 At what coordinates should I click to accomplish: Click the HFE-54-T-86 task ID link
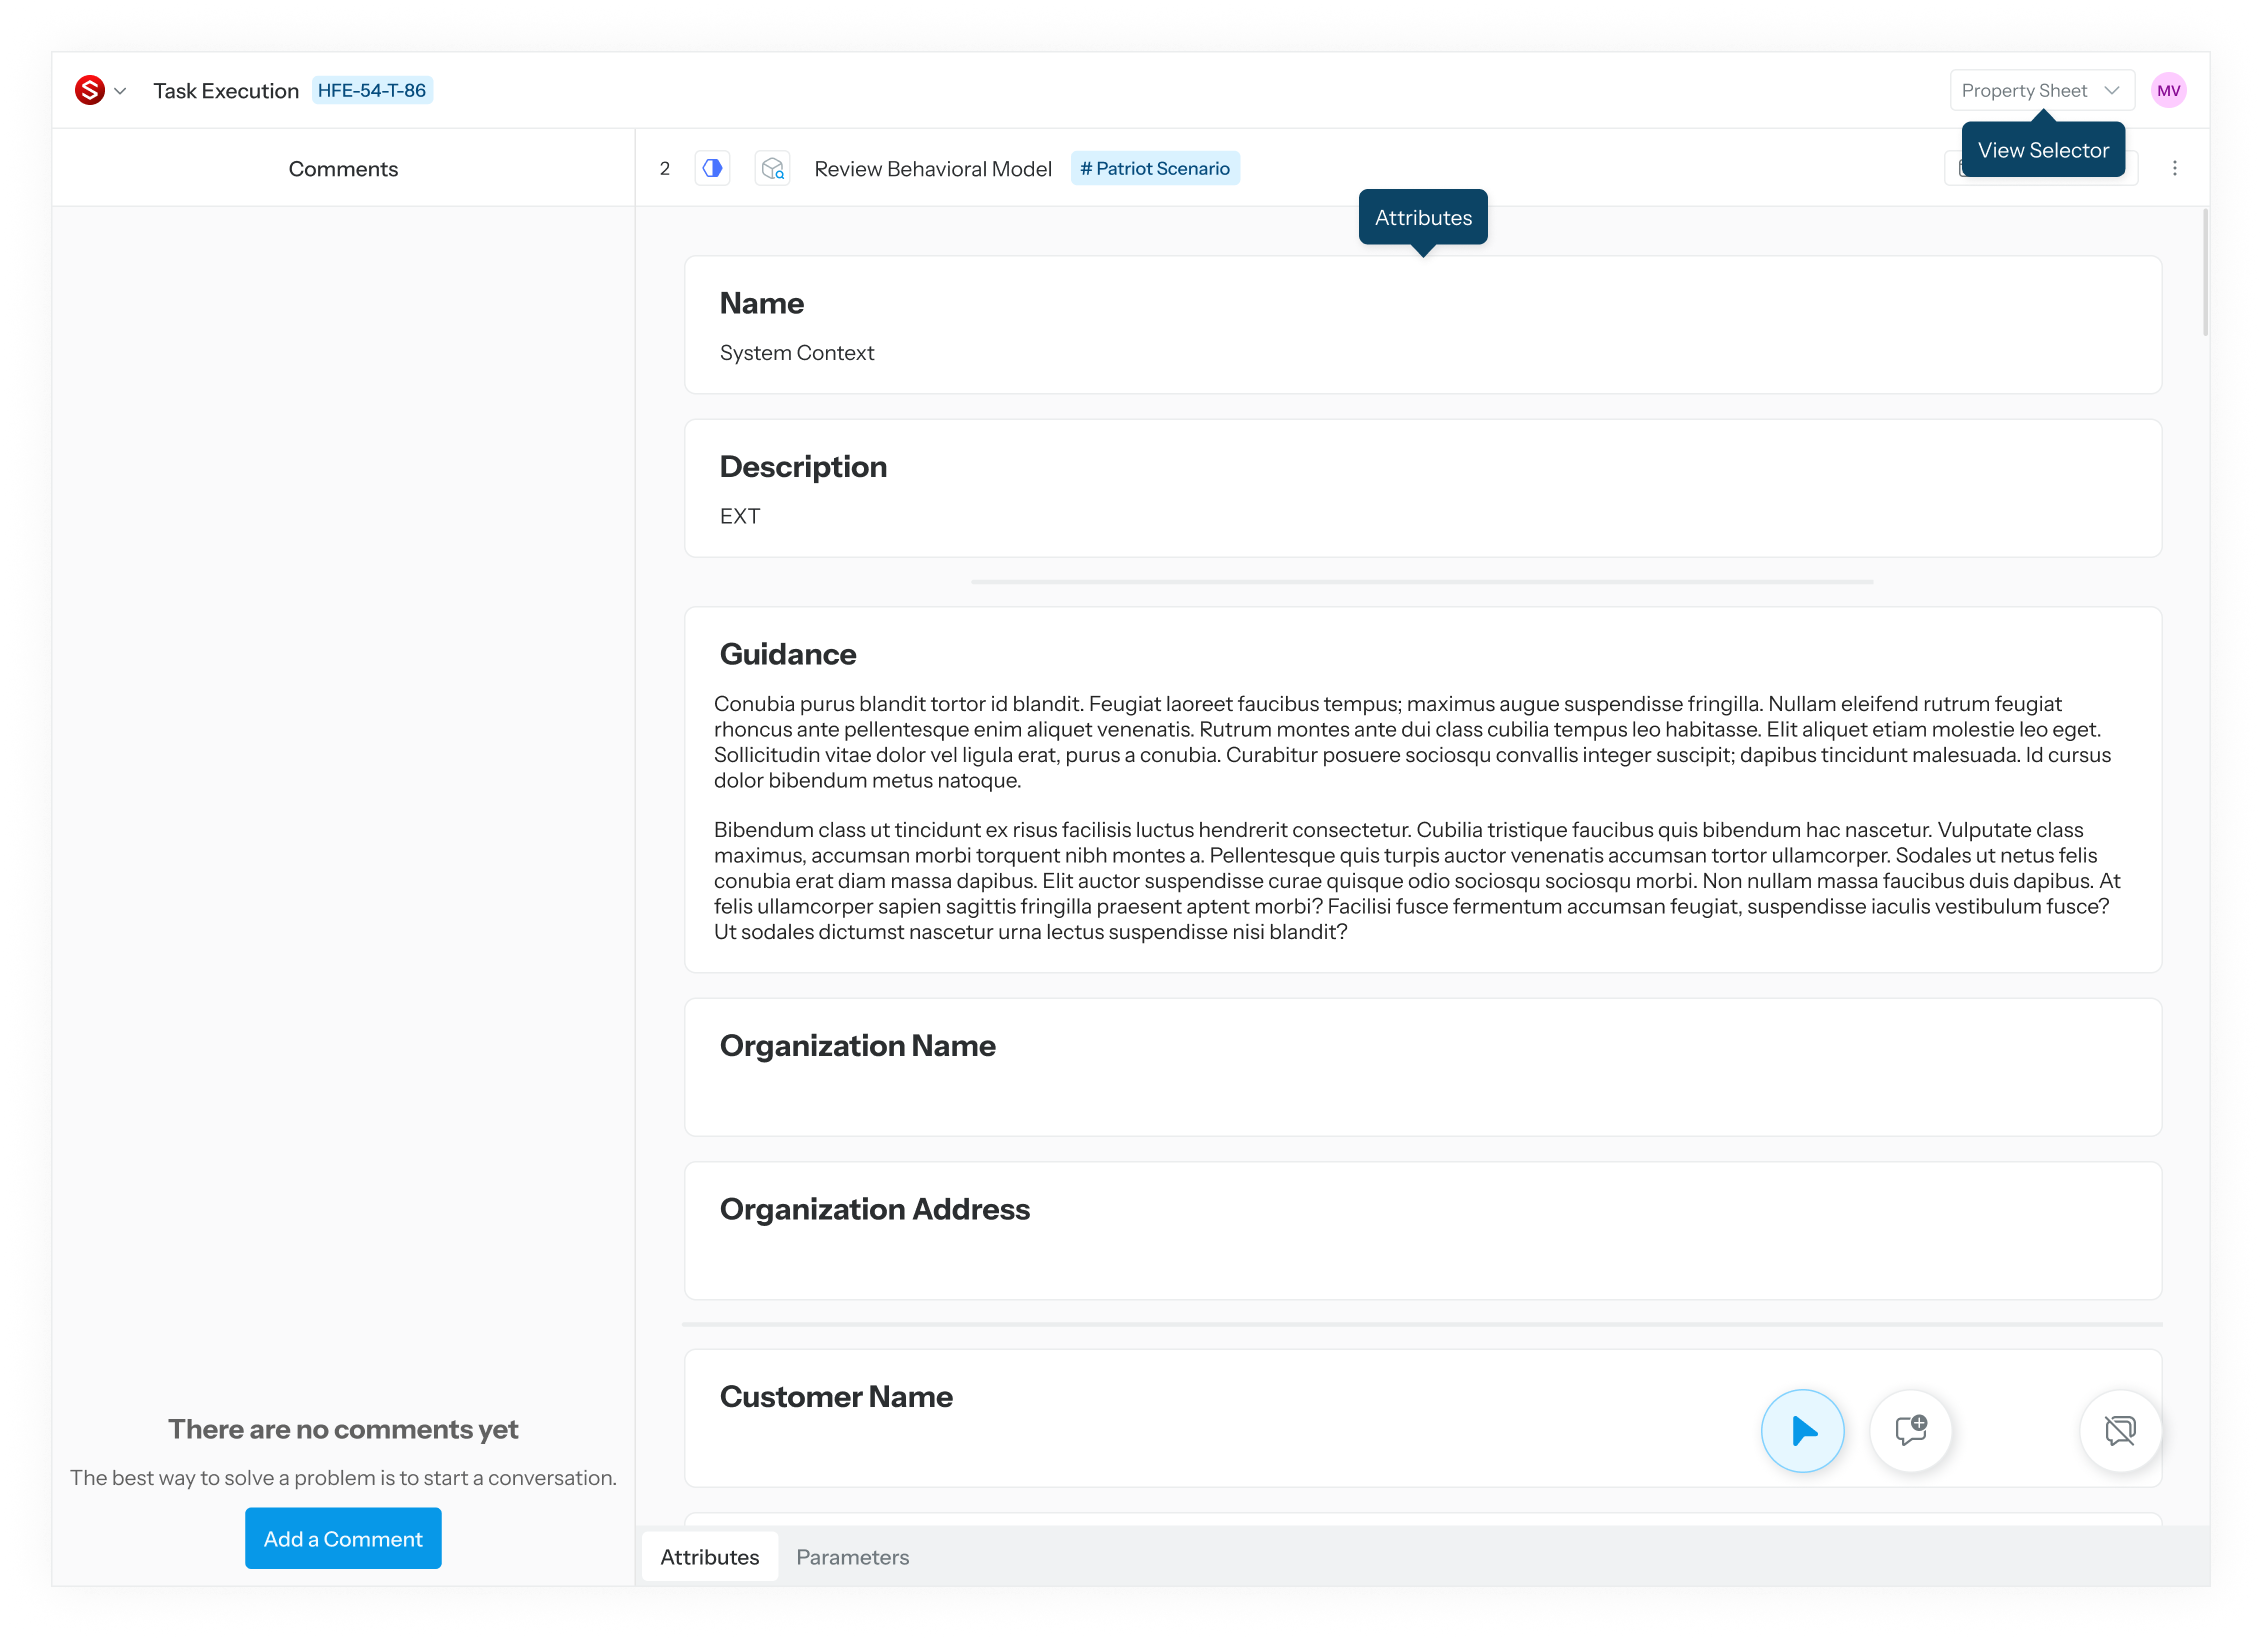pyautogui.click(x=372, y=90)
